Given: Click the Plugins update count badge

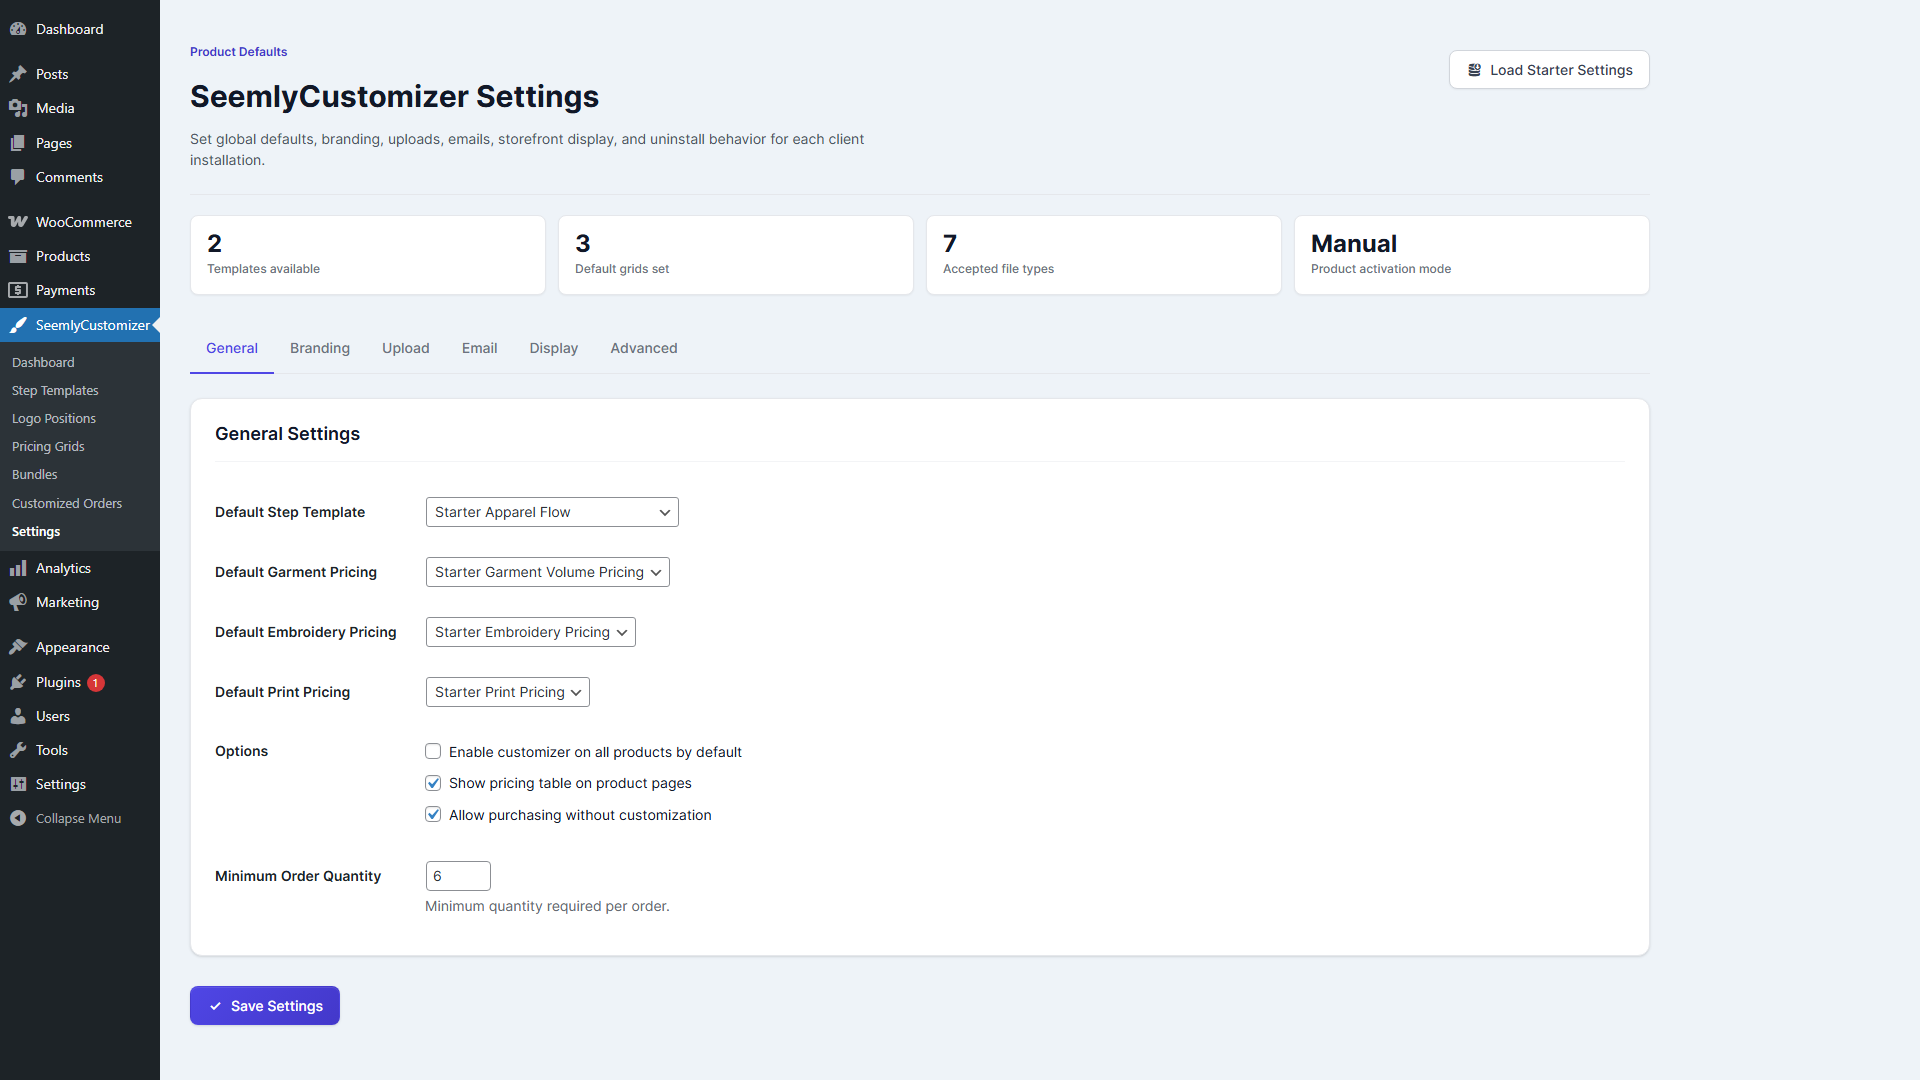Looking at the screenshot, I should point(96,683).
